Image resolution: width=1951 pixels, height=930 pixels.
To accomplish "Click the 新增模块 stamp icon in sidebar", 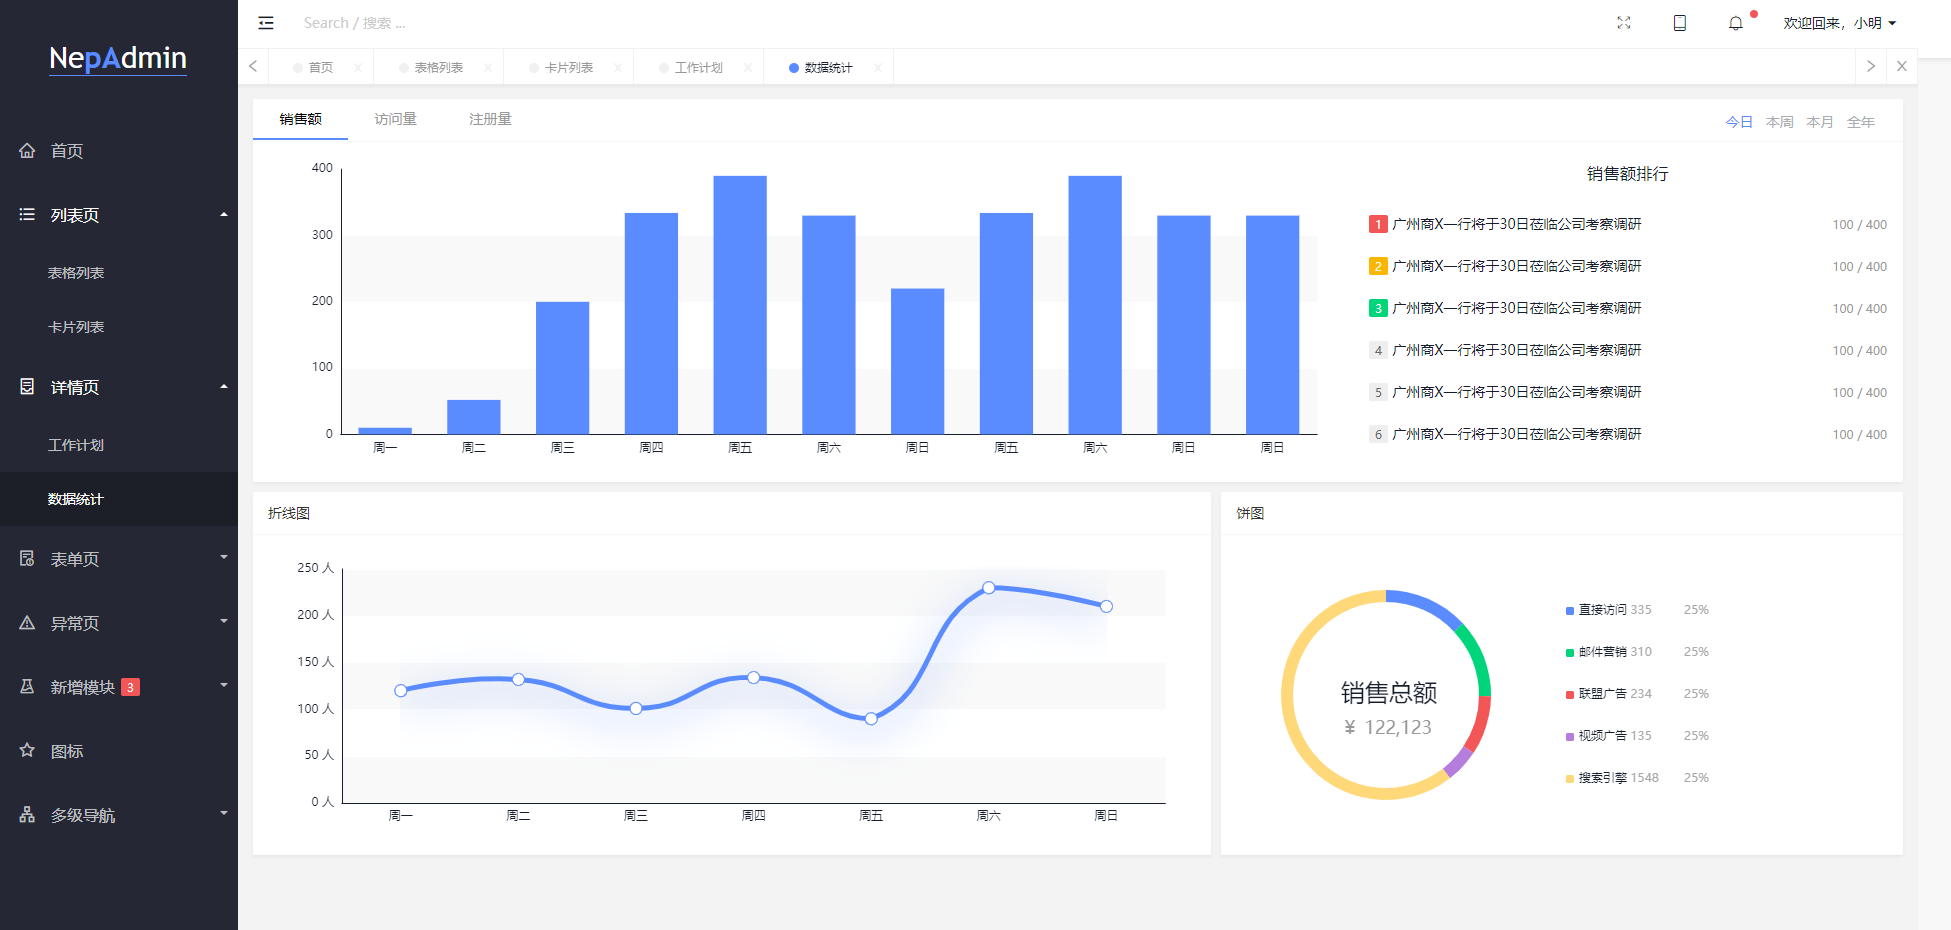I will [27, 686].
